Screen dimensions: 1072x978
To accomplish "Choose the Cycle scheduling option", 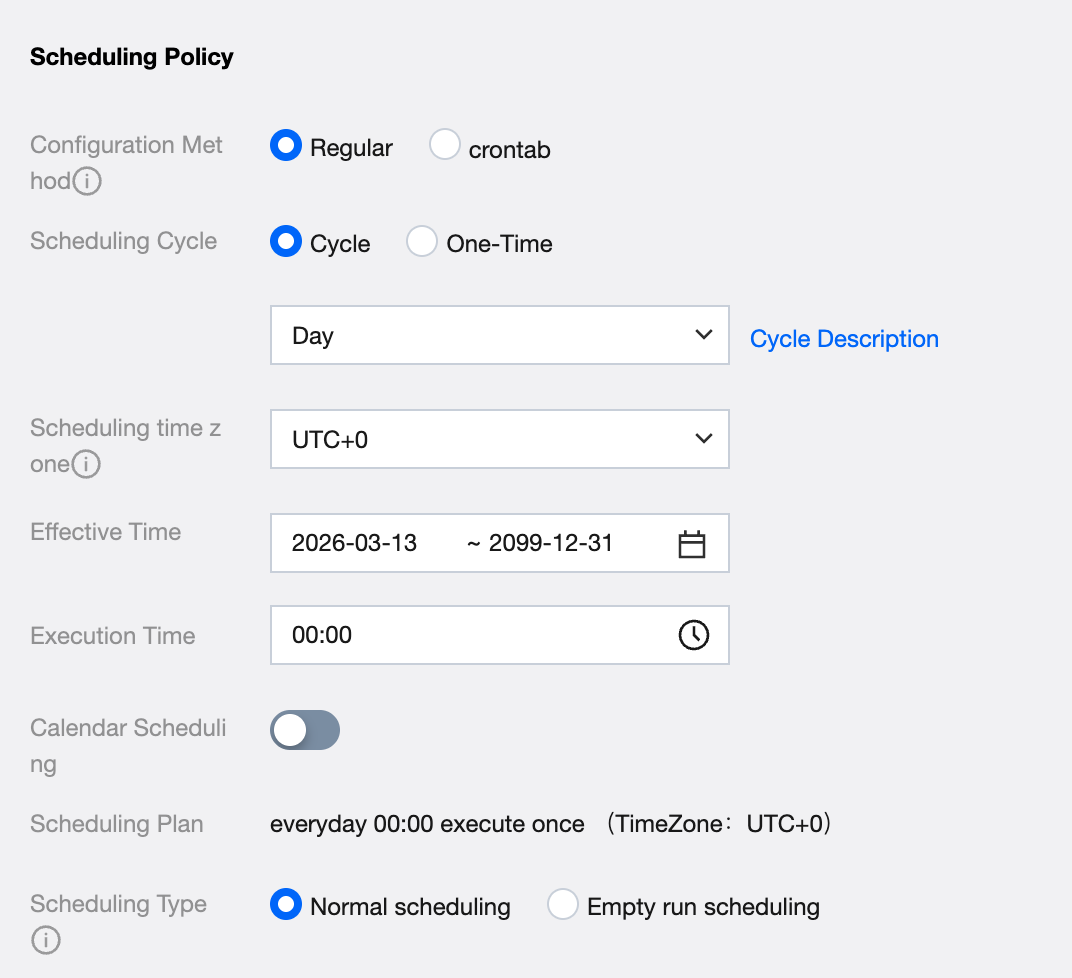I will click(x=286, y=242).
